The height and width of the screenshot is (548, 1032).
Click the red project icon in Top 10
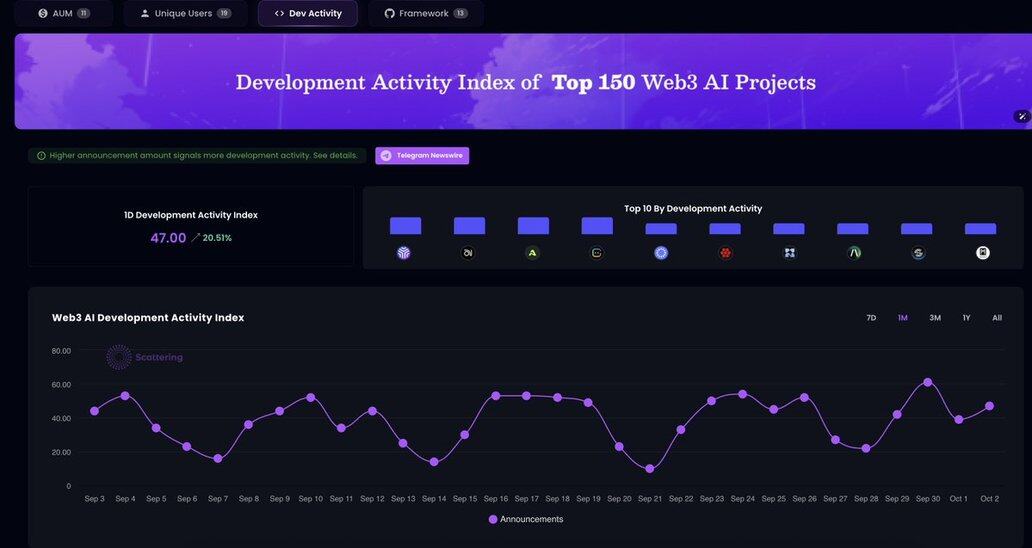pyautogui.click(x=725, y=253)
